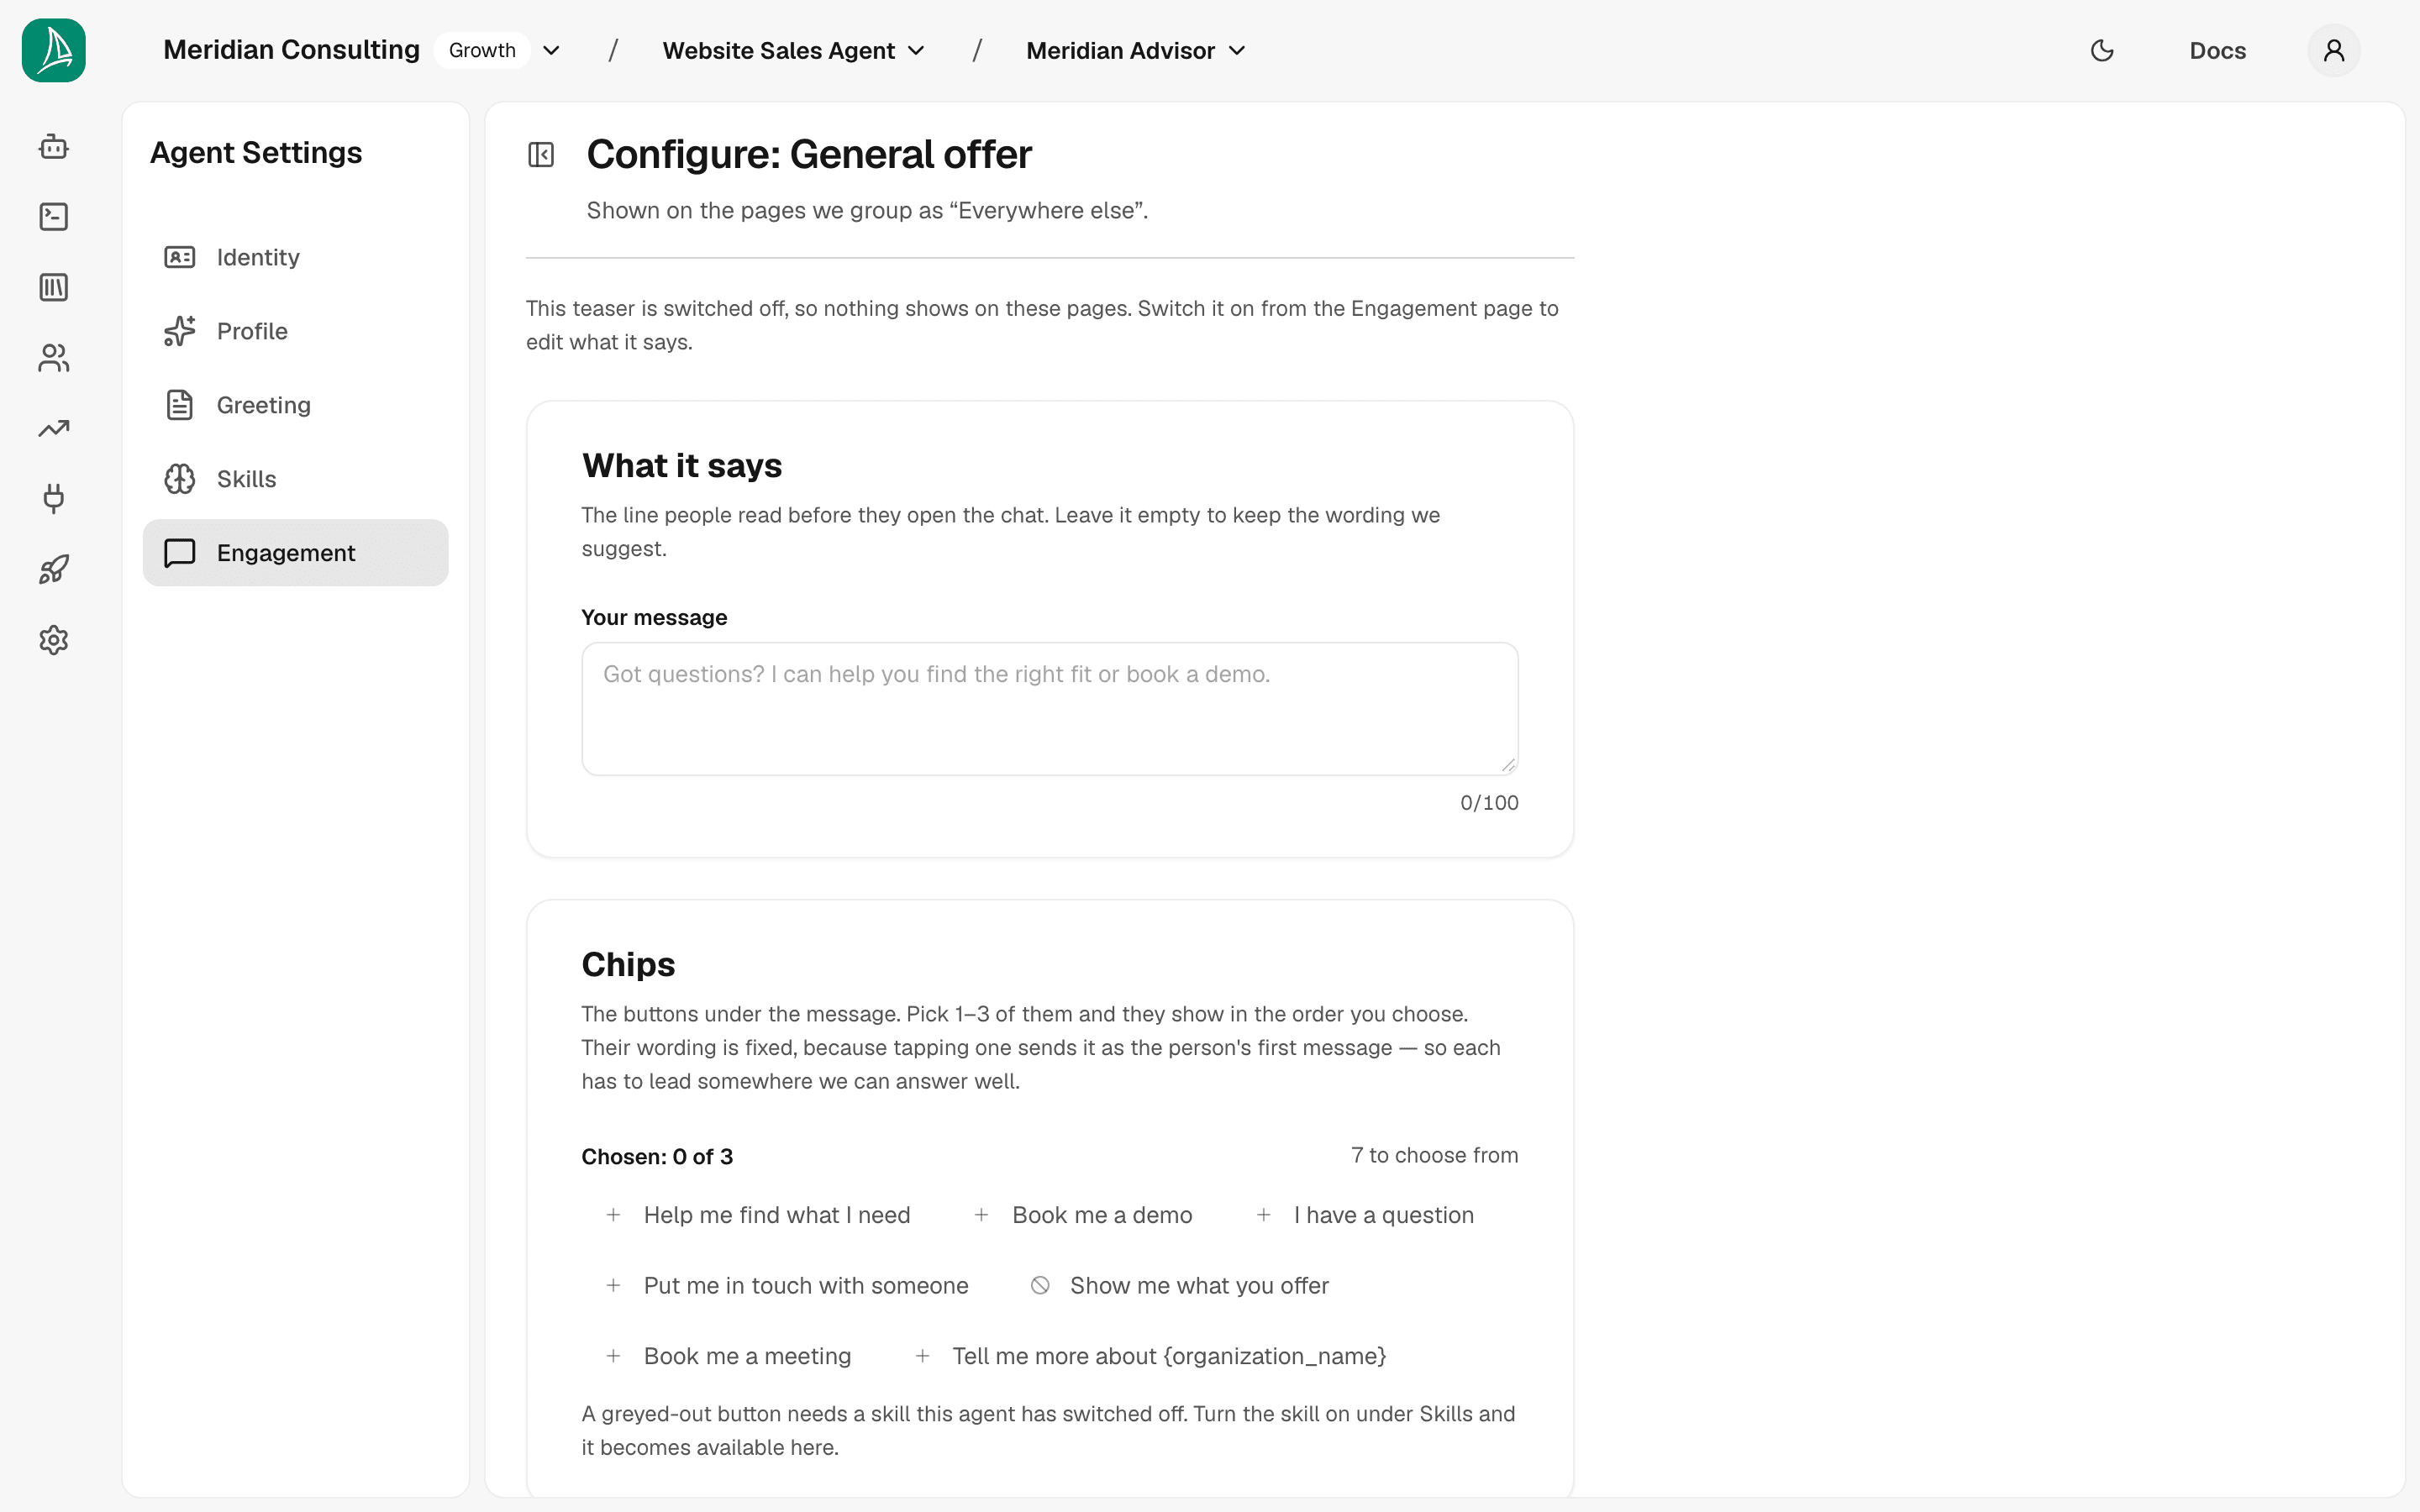The height and width of the screenshot is (1512, 2420).
Task: Open the terminal console icon in sidebar
Action: click(x=54, y=217)
